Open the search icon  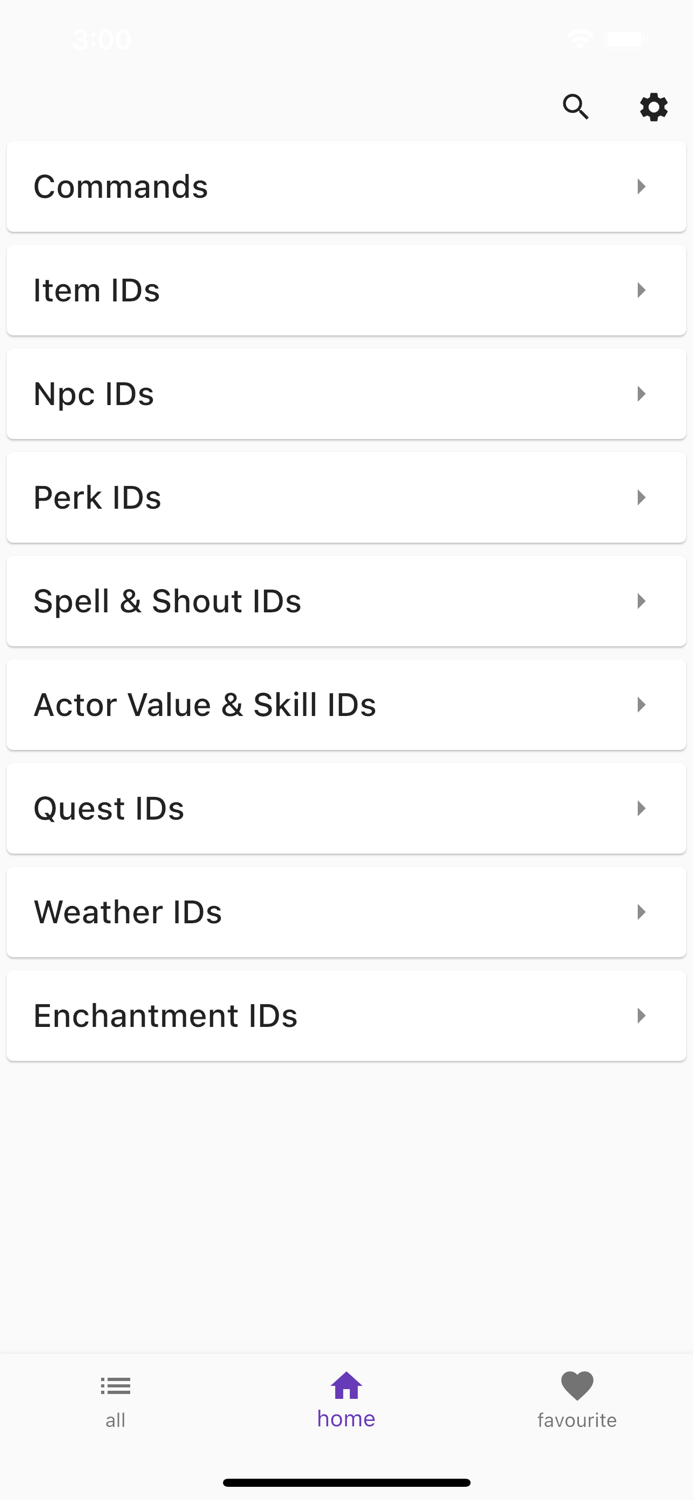coord(576,107)
